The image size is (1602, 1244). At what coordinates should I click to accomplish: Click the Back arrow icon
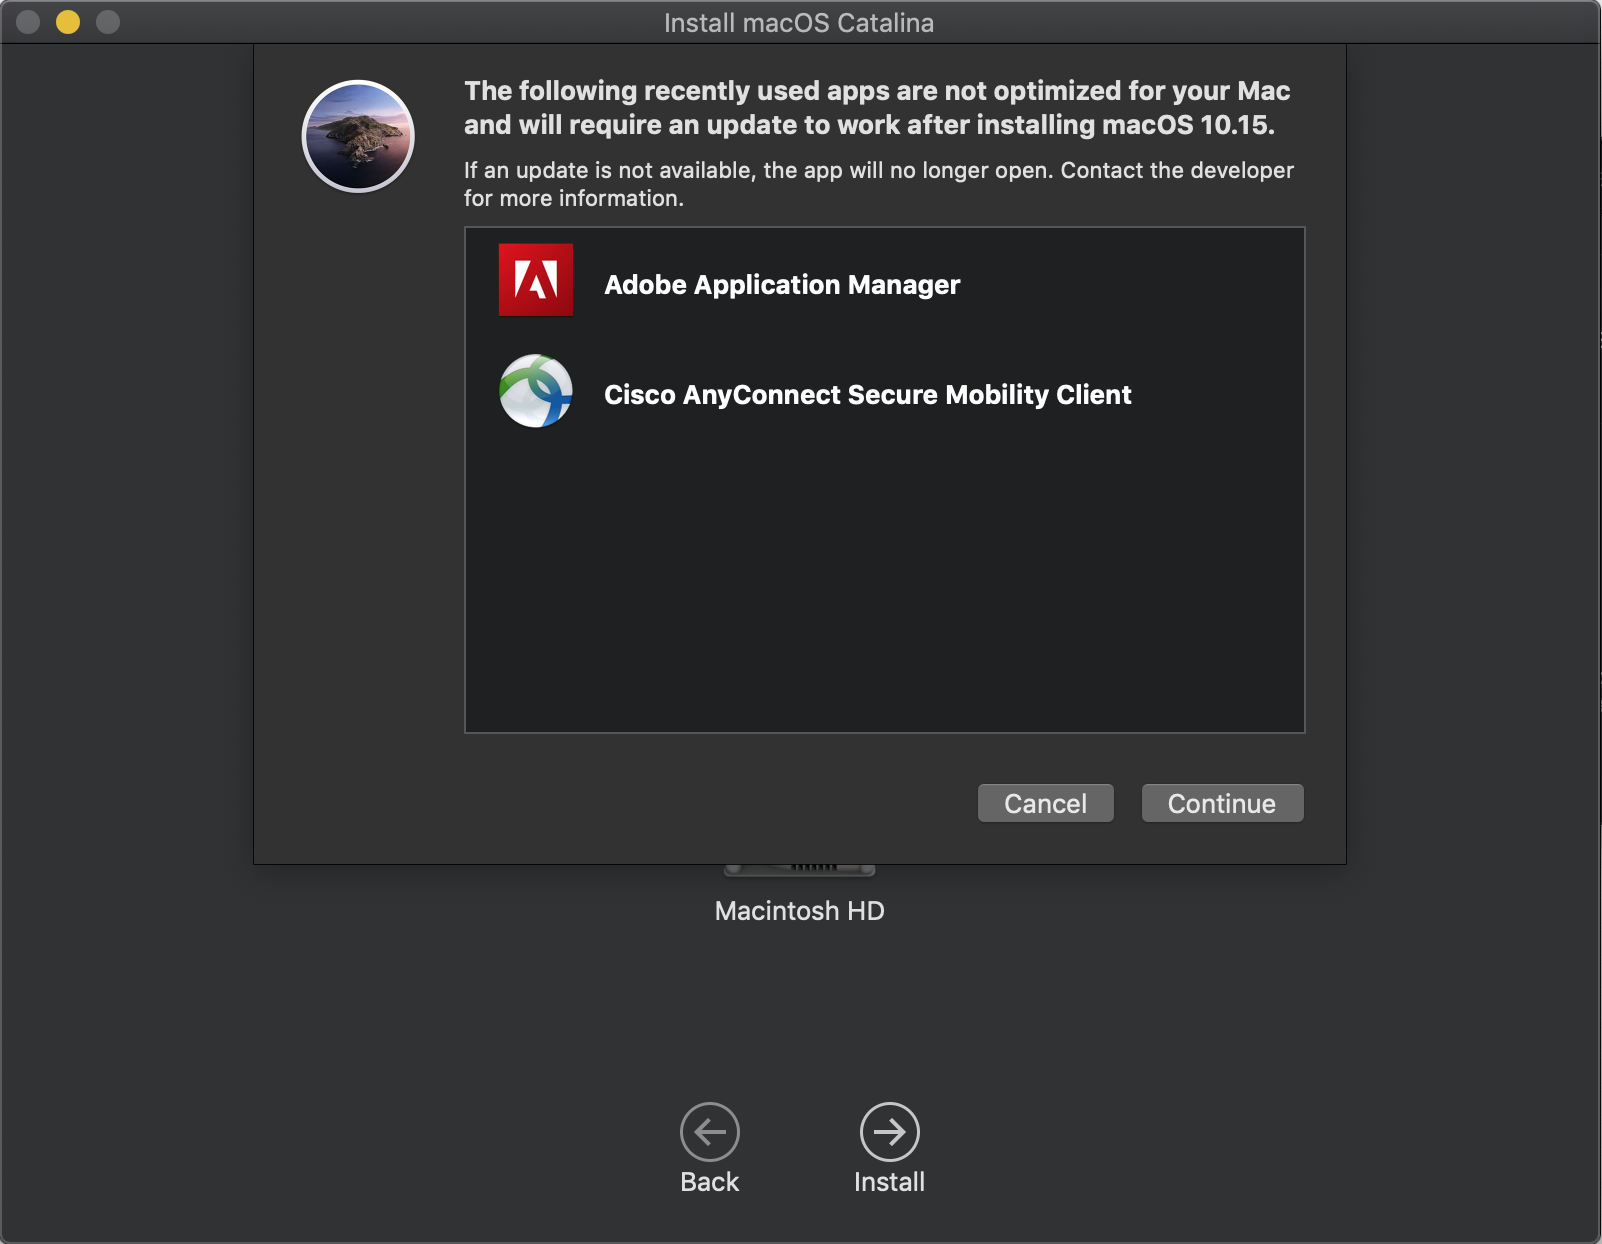tap(710, 1132)
